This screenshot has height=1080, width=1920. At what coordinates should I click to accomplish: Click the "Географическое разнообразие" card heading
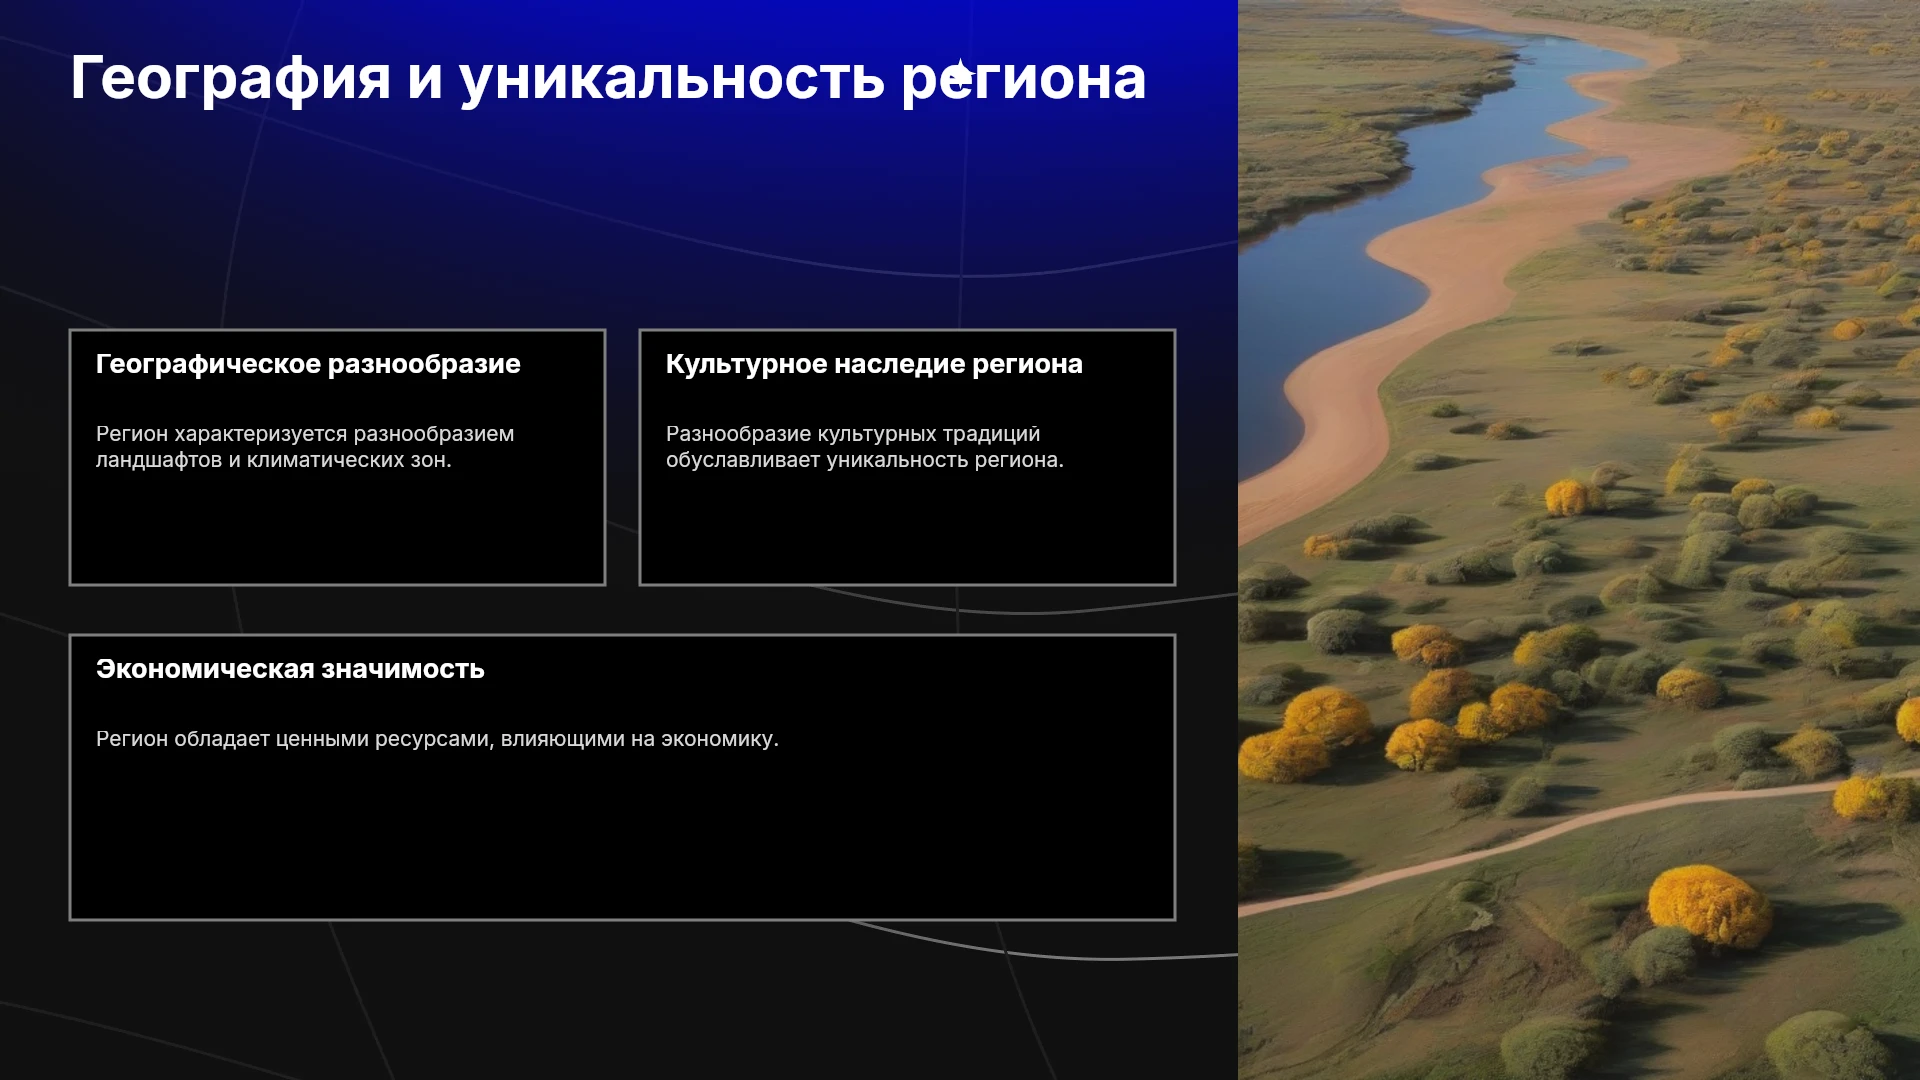pos(308,364)
